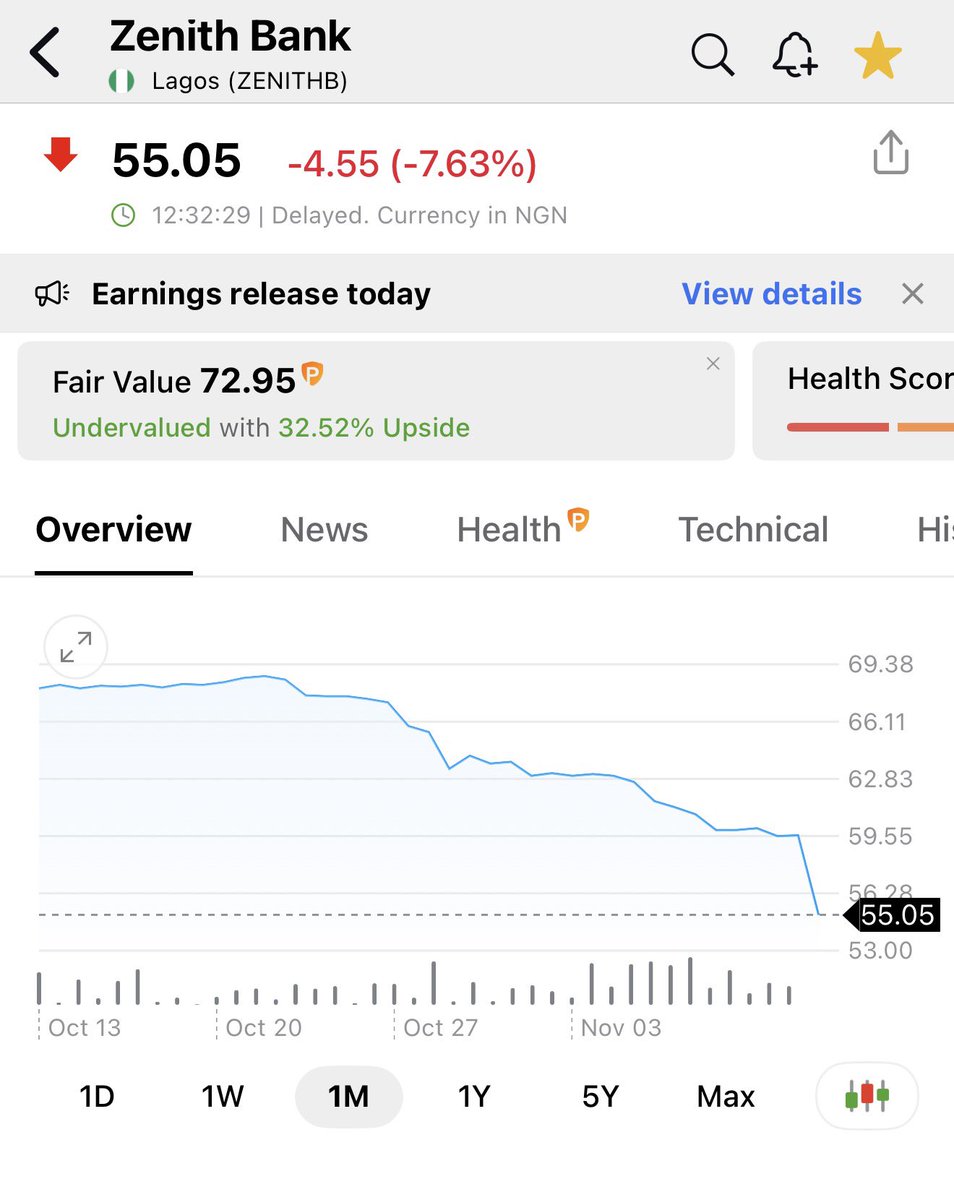This screenshot has width=954, height=1200.
Task: Select the 1D chart range
Action: [97, 1097]
